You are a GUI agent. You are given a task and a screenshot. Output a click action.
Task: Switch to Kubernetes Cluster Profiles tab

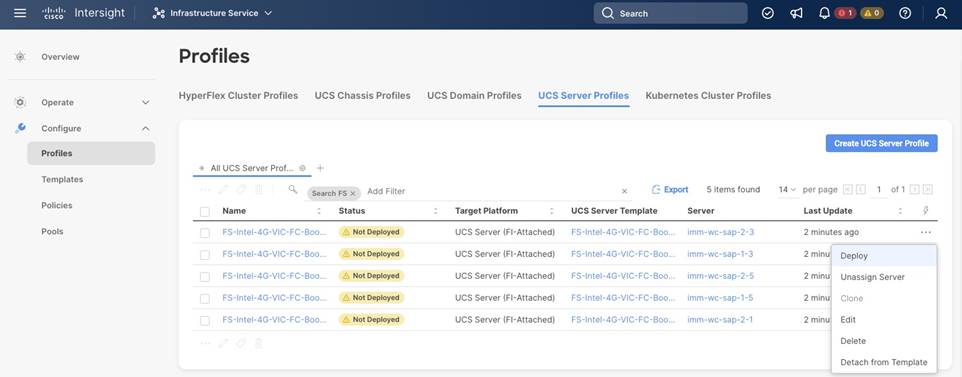(x=708, y=96)
